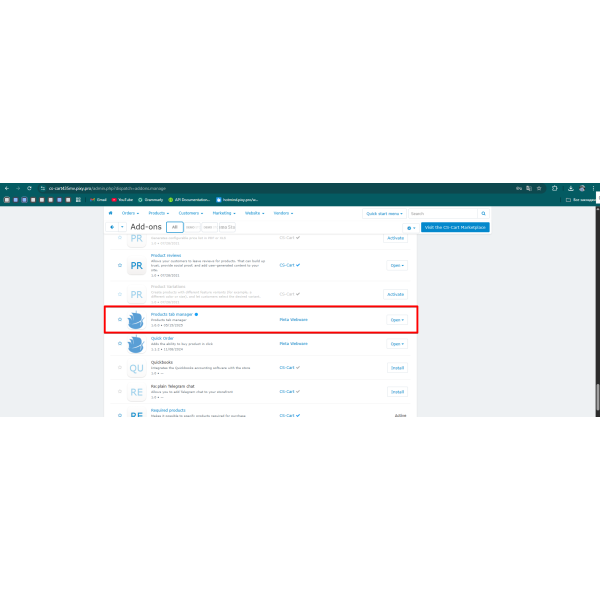Select the All add-ons filter tab

[175, 227]
